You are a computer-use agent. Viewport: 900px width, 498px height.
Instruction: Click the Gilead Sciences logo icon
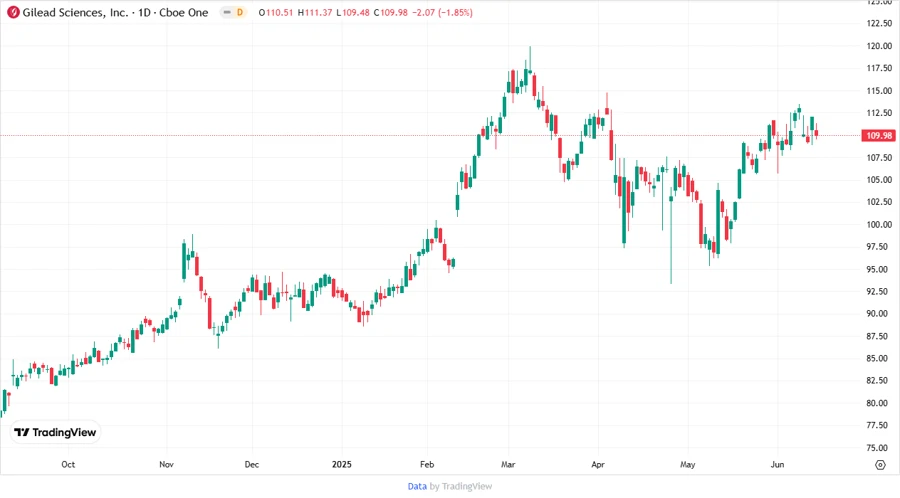(x=13, y=13)
